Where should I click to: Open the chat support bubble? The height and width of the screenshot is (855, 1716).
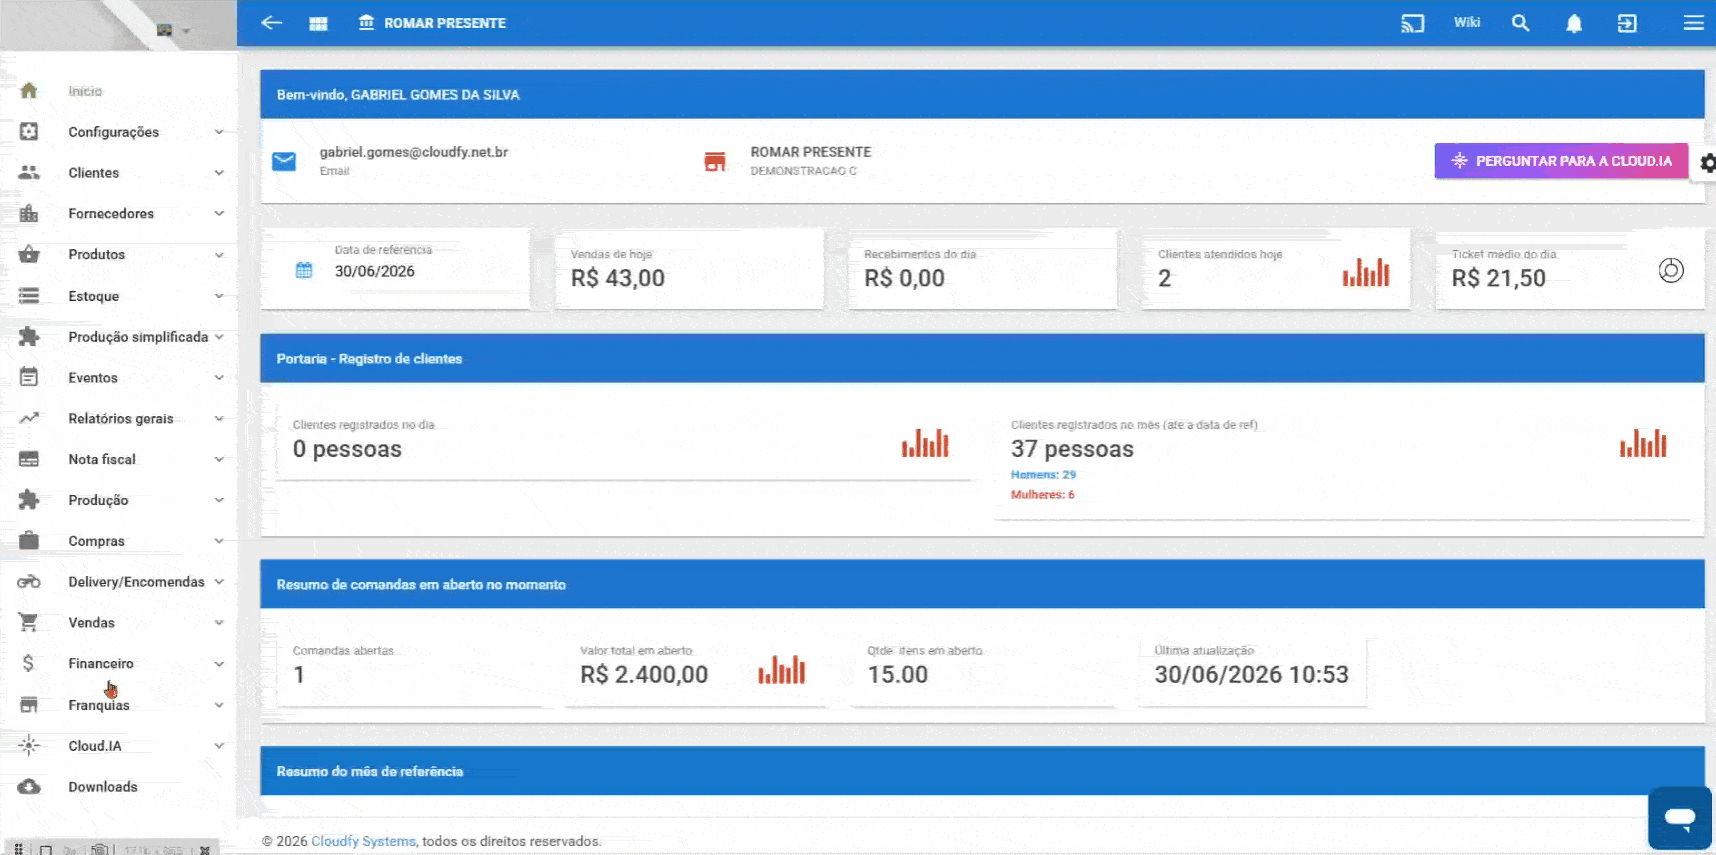[1680, 818]
